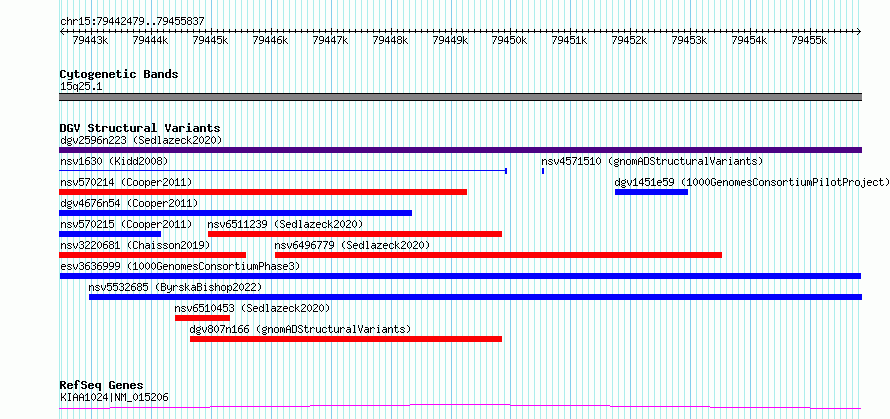Image resolution: width=890 pixels, height=419 pixels.
Task: Open the nsv570215 (Cooper2011) label
Action: click(x=126, y=224)
